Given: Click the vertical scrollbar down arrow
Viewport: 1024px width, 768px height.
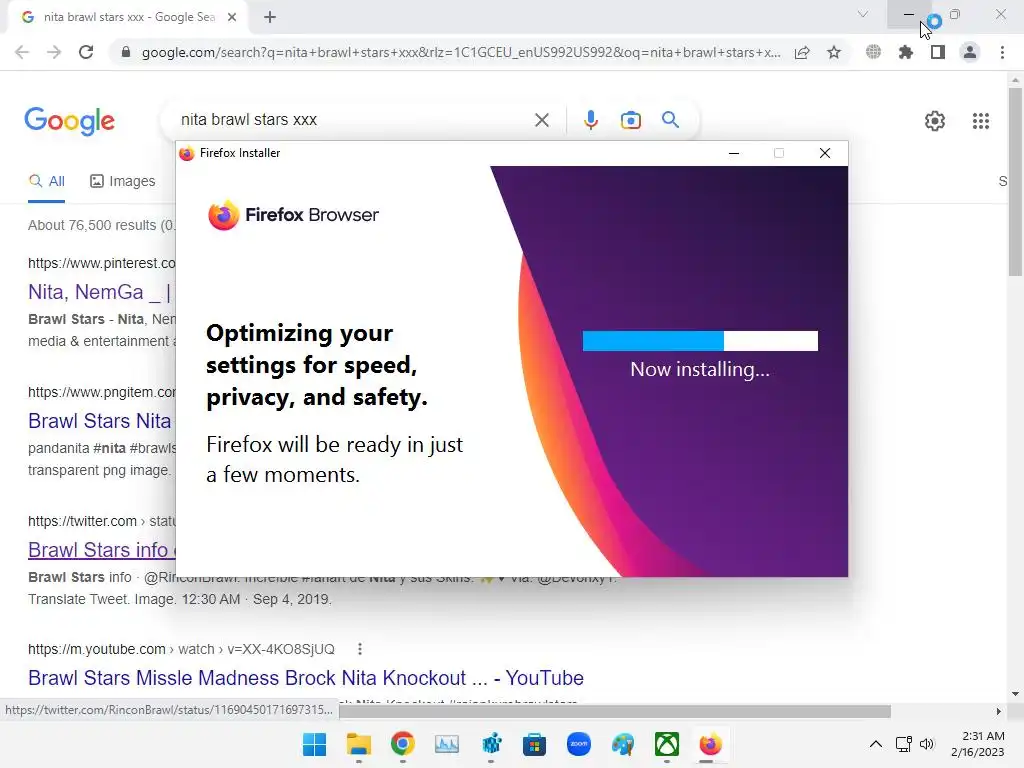Looking at the screenshot, I should point(1015,694).
